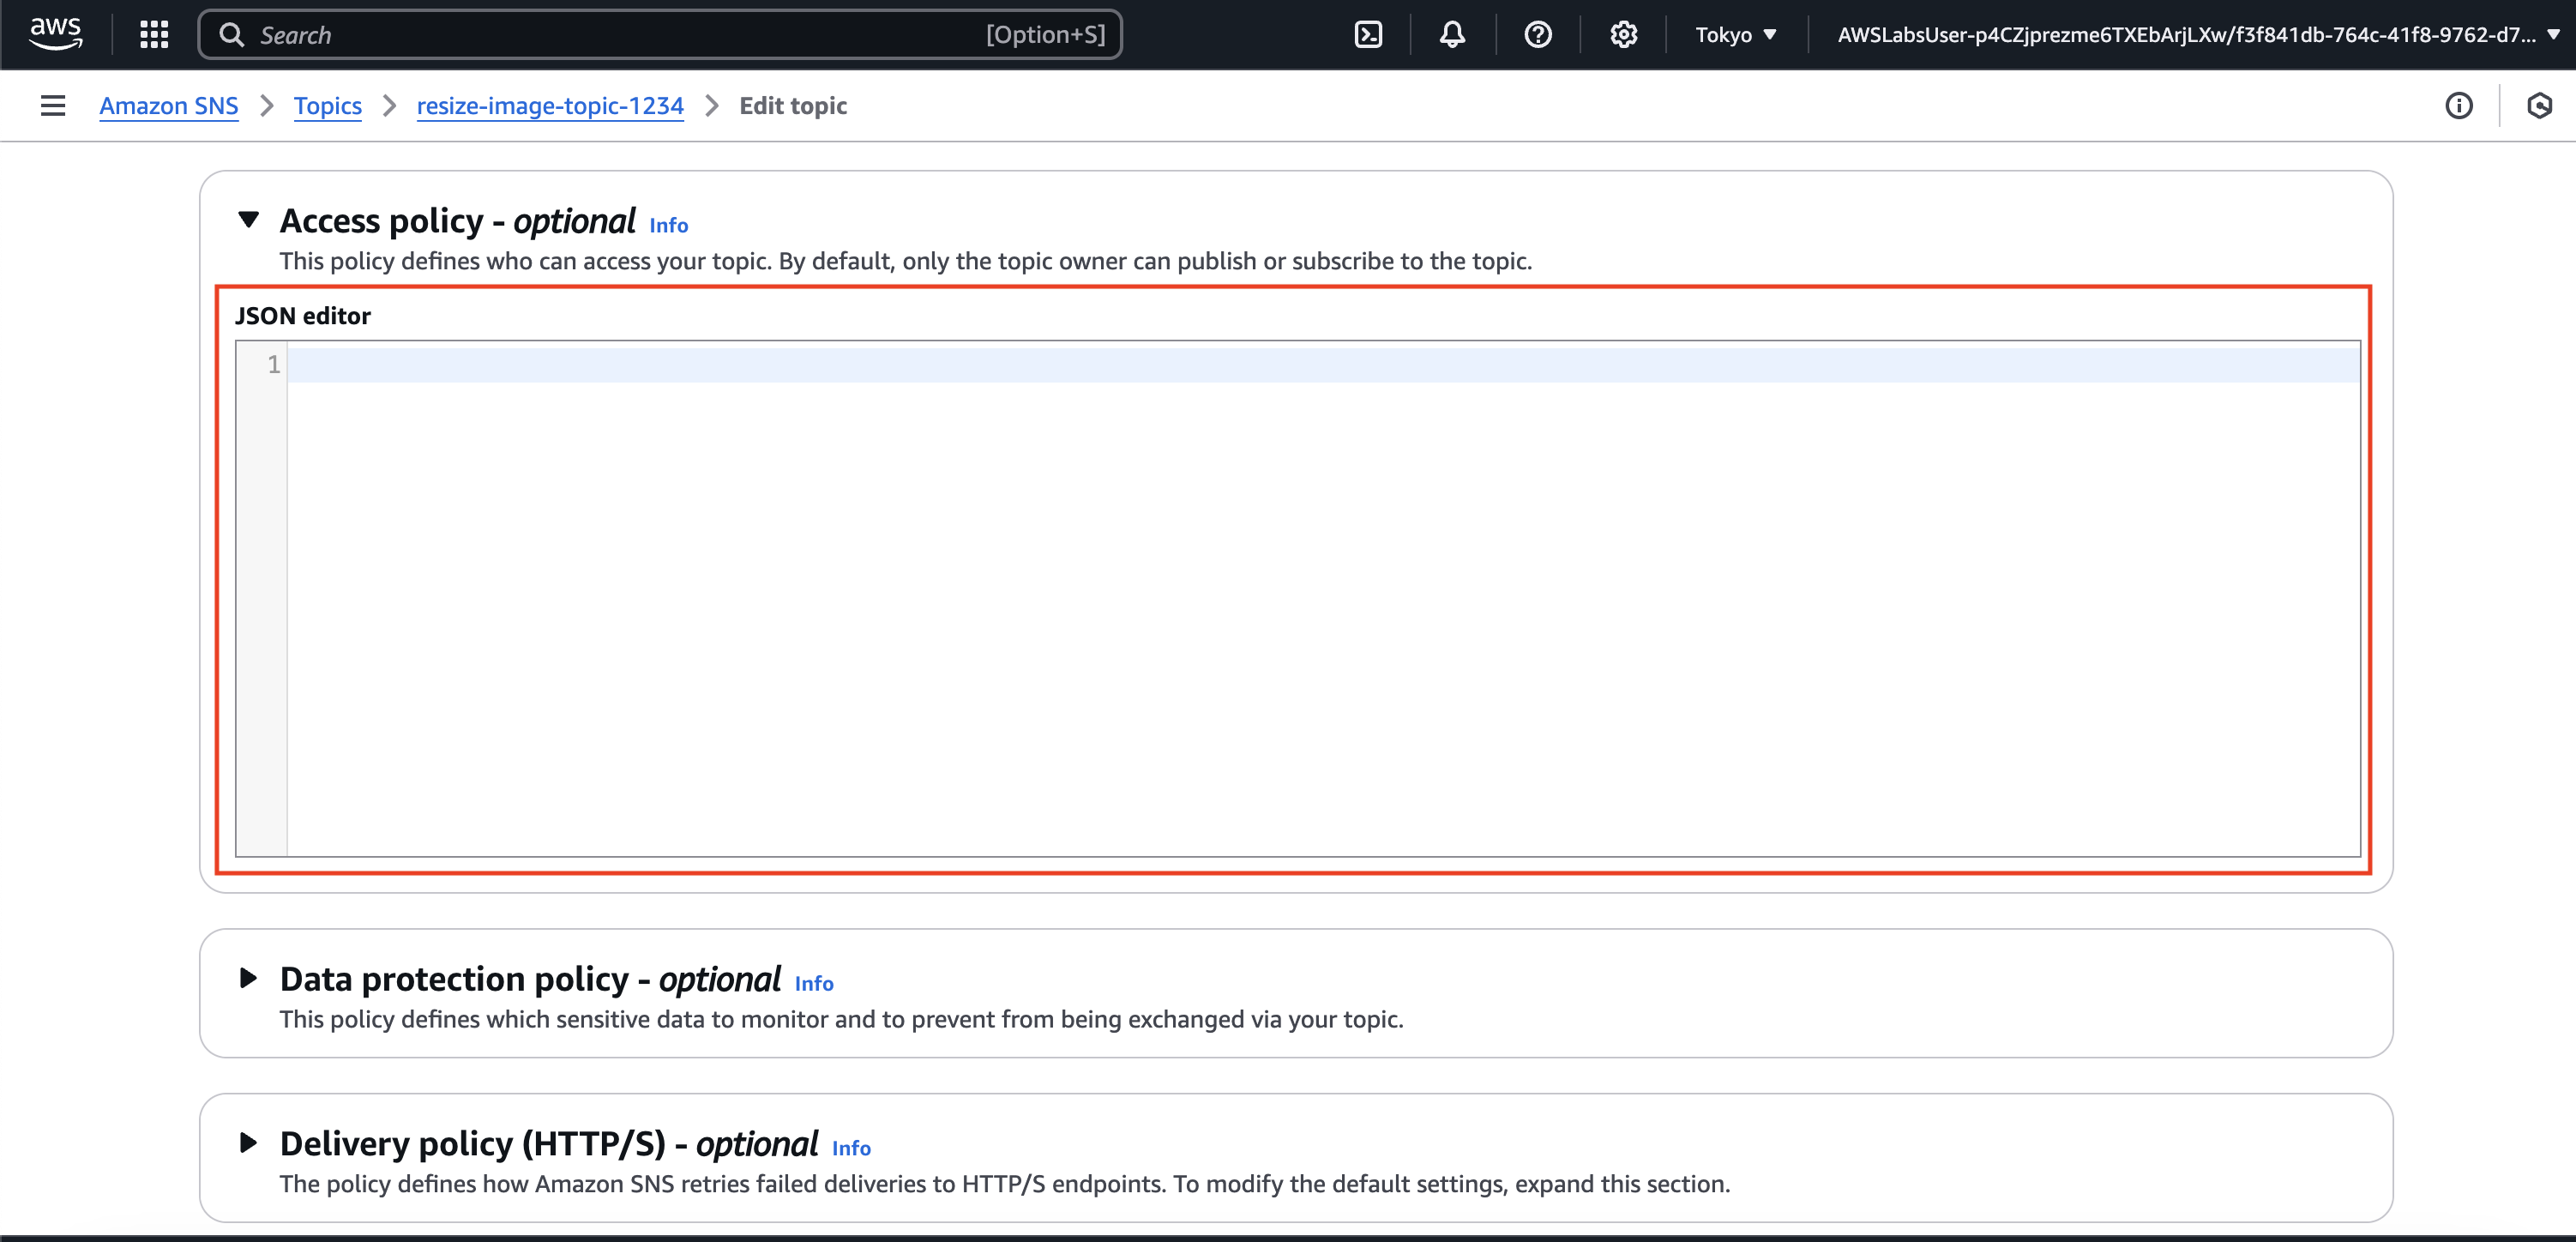Open Info link for Access policy
Screen dimensions: 2576x1242
[x=669, y=225]
